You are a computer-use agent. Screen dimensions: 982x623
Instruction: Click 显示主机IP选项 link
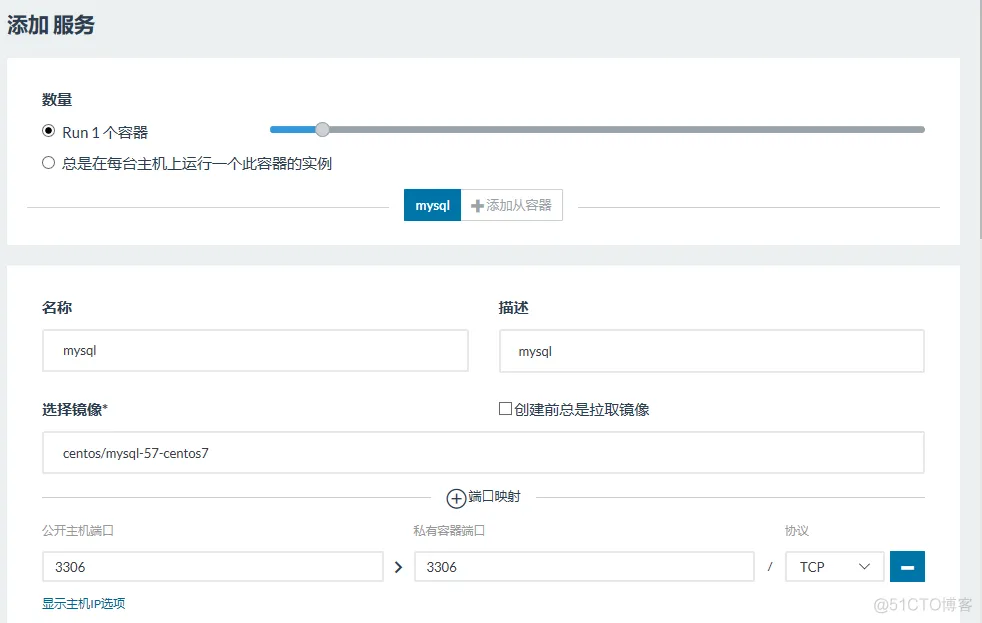click(x=83, y=604)
